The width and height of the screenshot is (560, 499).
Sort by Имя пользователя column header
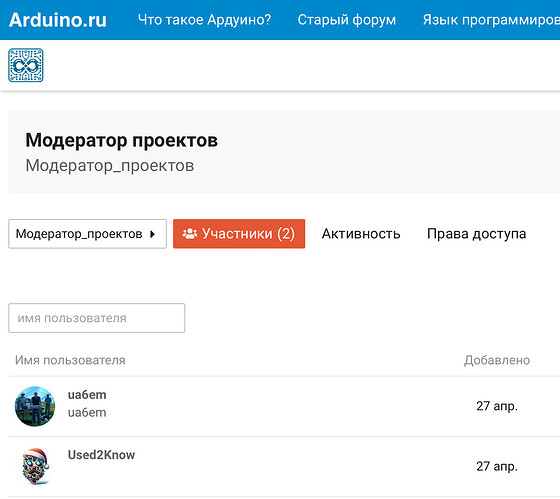[x=70, y=360]
